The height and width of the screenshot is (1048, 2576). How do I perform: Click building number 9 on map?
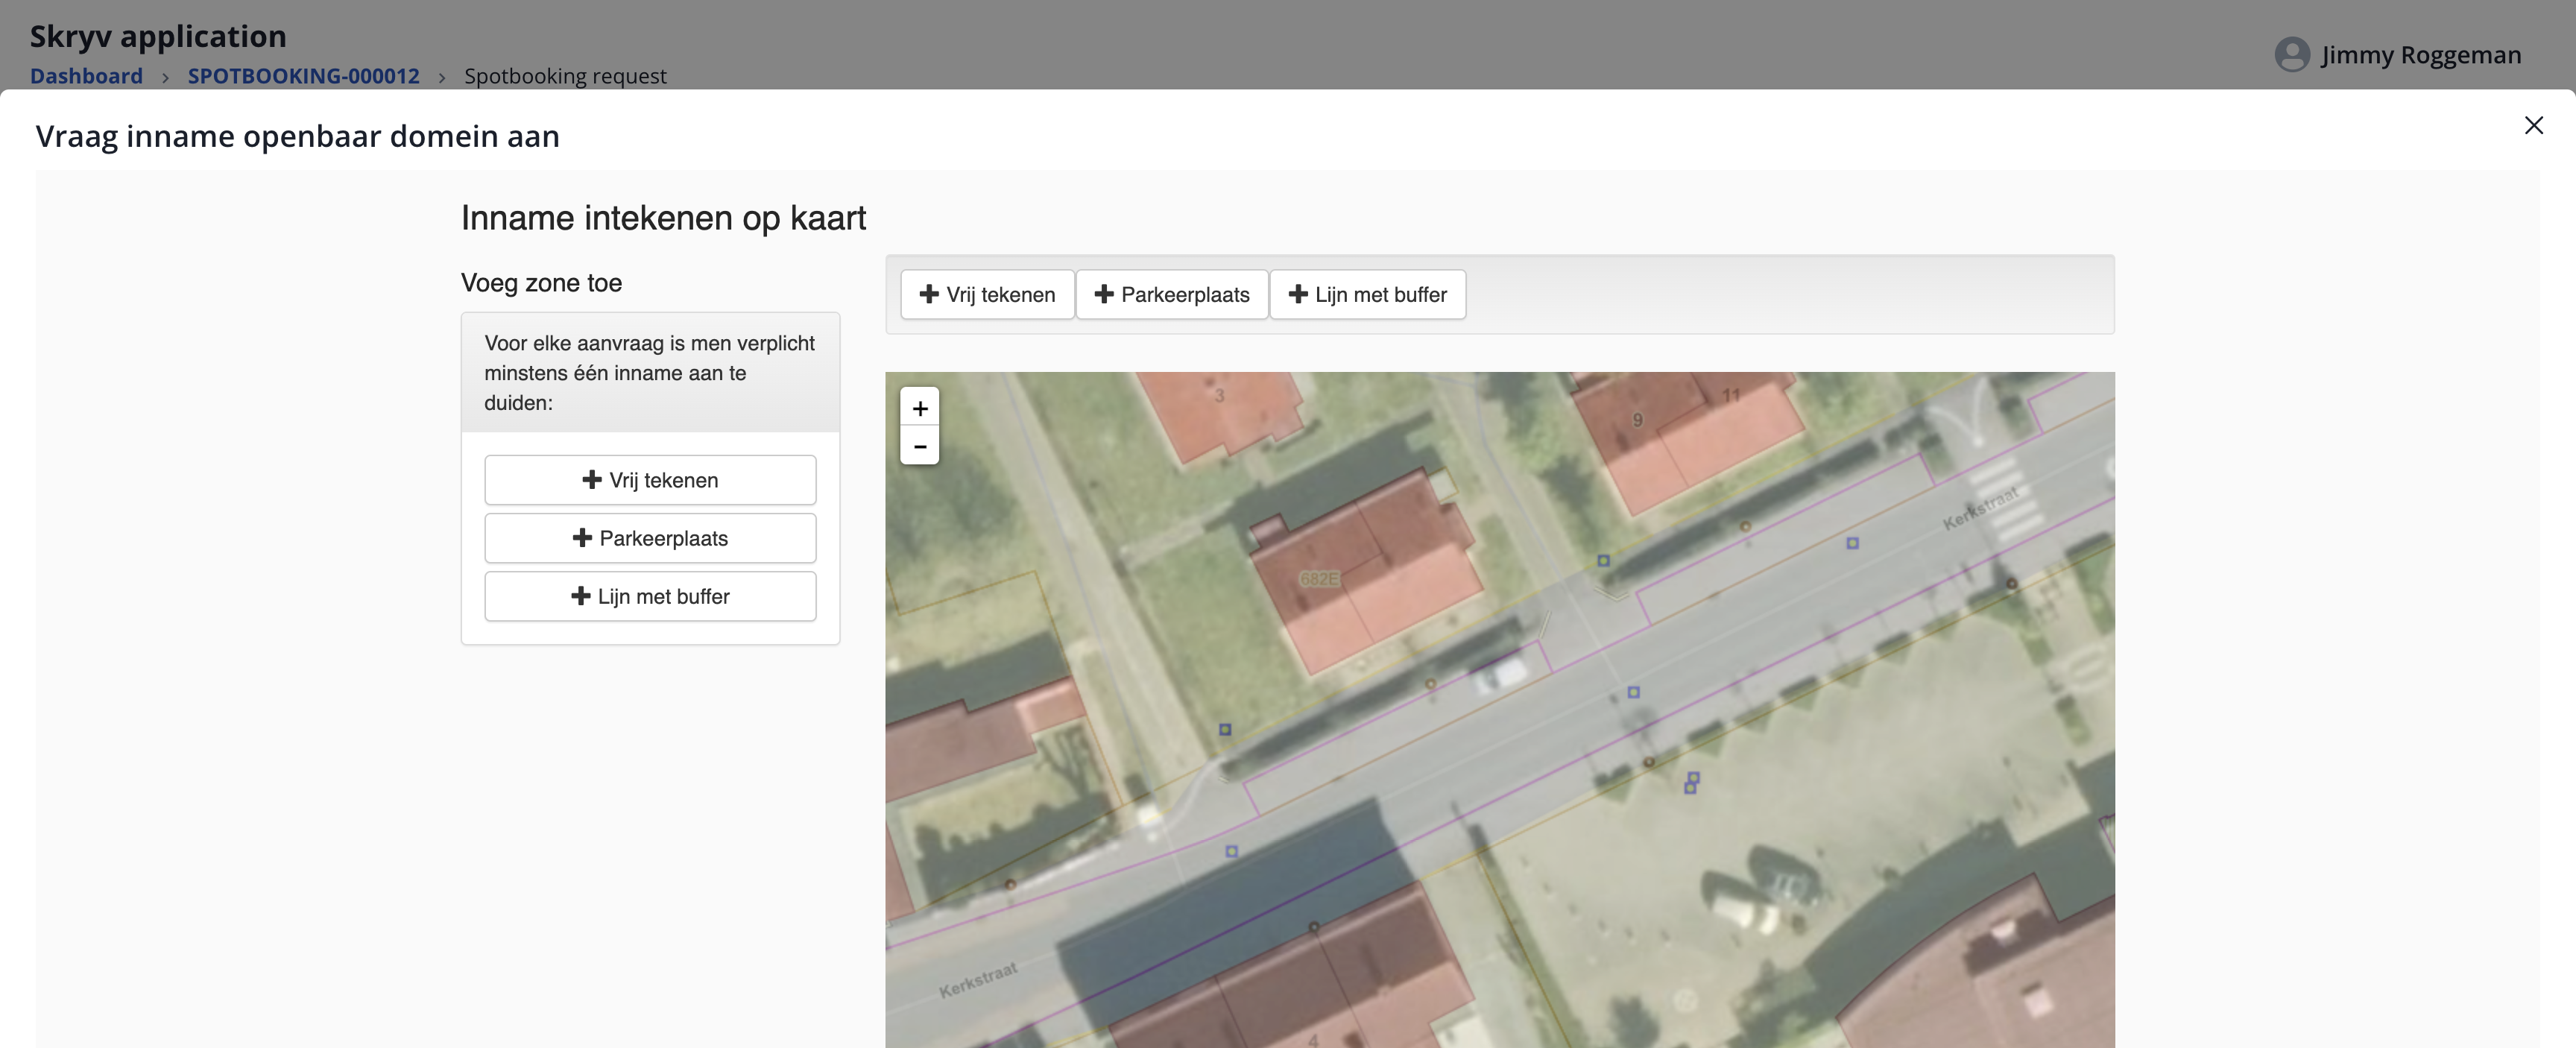point(1637,420)
